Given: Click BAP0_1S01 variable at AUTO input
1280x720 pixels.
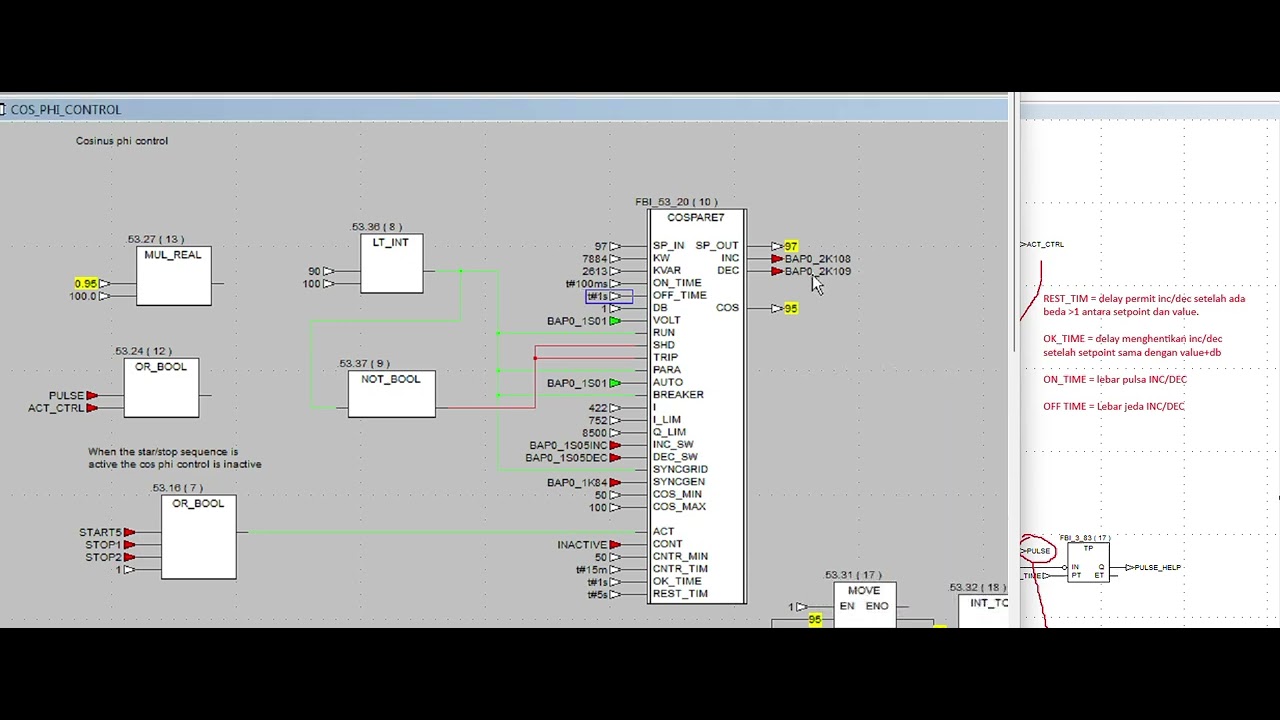Looking at the screenshot, I should click(577, 383).
